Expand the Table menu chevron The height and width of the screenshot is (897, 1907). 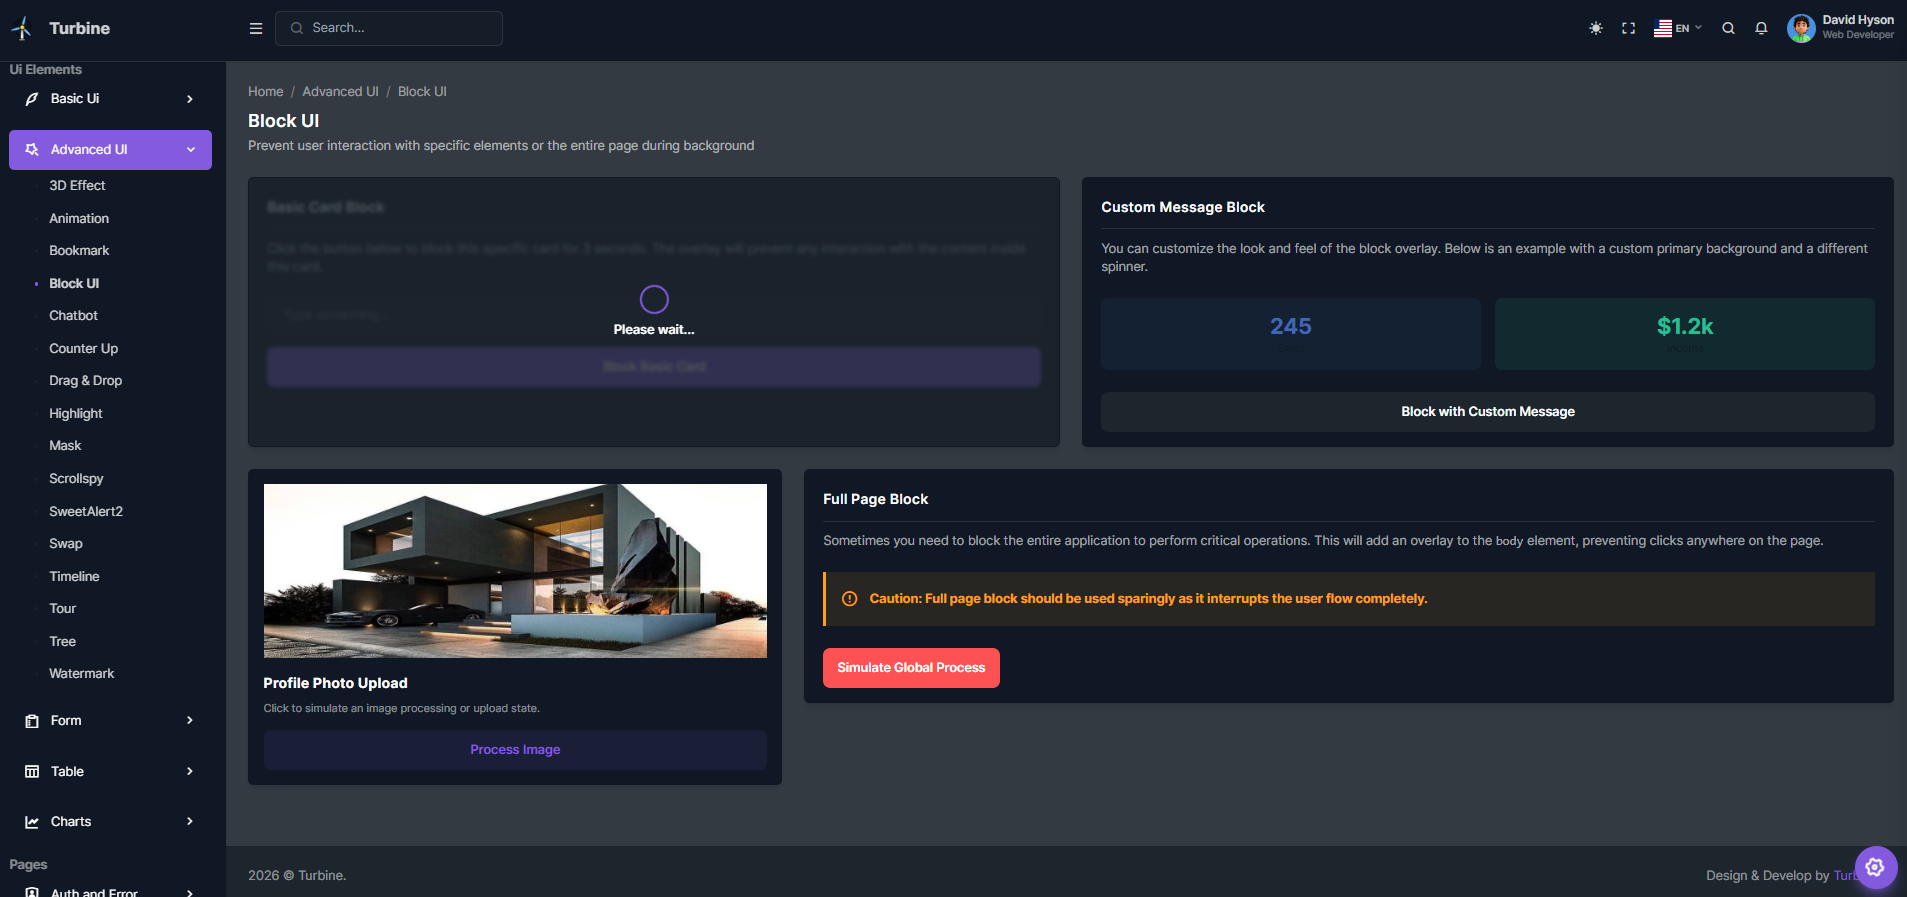(190, 771)
